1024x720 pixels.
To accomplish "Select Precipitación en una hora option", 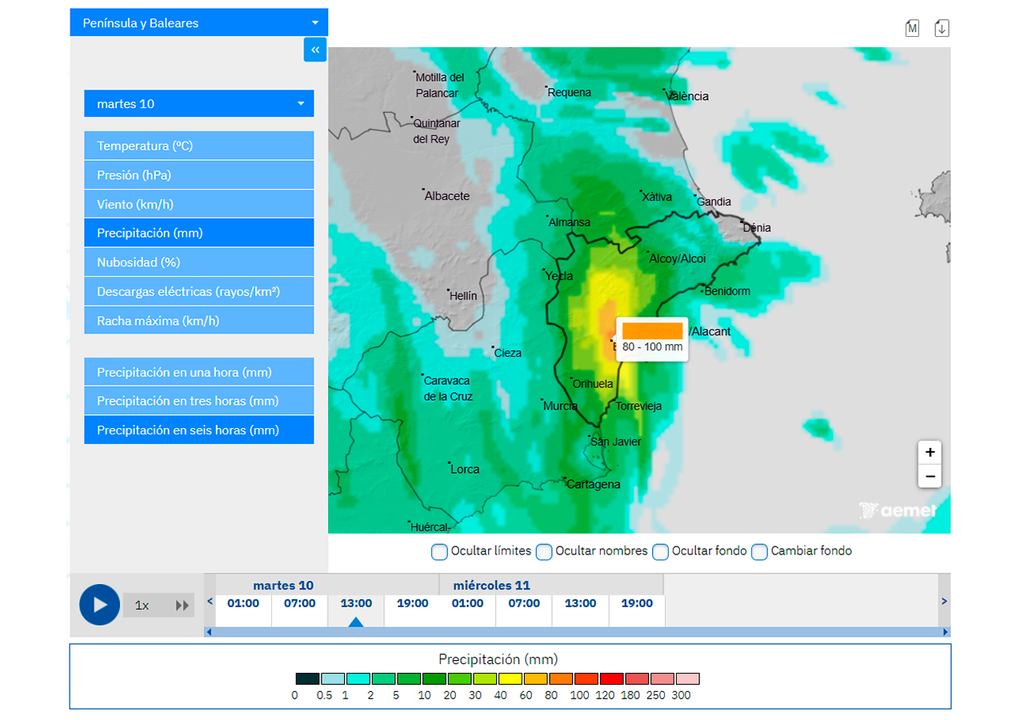I will 198,371.
